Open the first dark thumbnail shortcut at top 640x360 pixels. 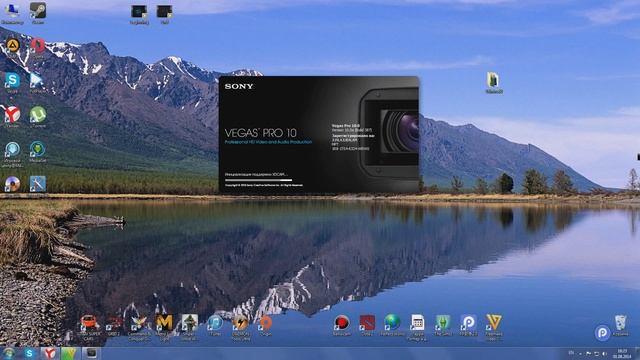(x=139, y=13)
